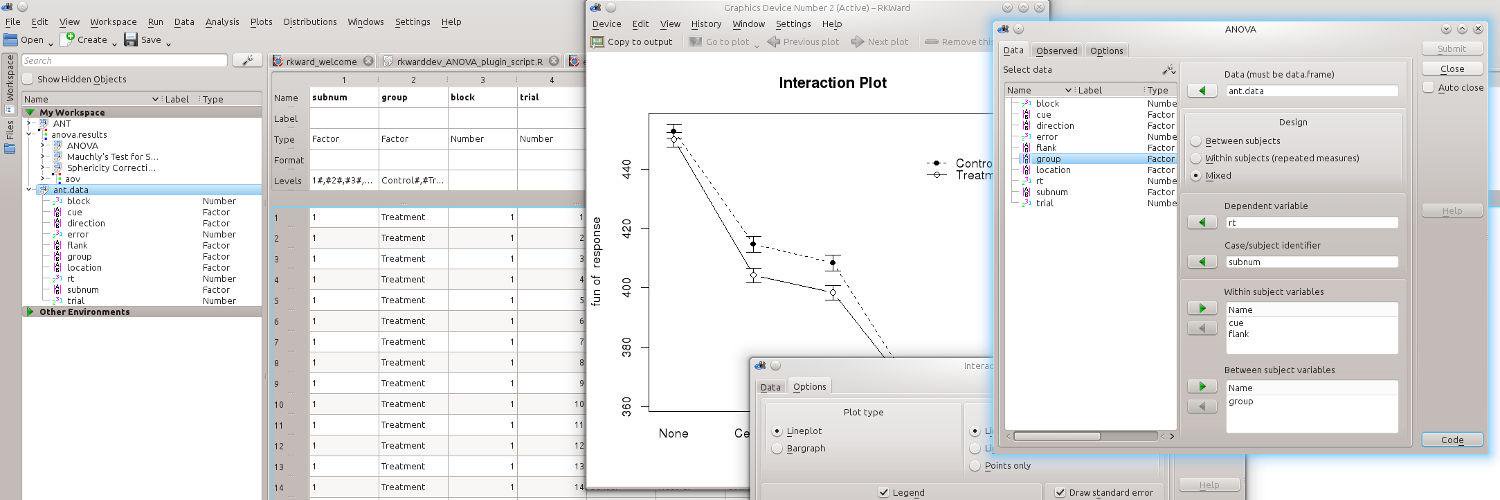
Task: Click scroll-right arrow of ANOVA data list
Action: (x=1171, y=436)
